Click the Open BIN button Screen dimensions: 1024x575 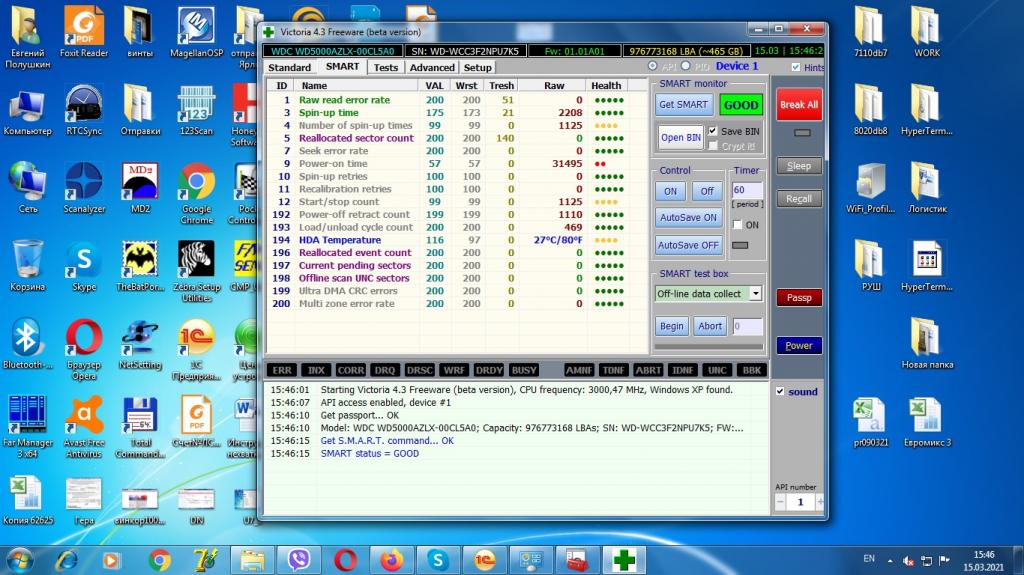pos(680,137)
